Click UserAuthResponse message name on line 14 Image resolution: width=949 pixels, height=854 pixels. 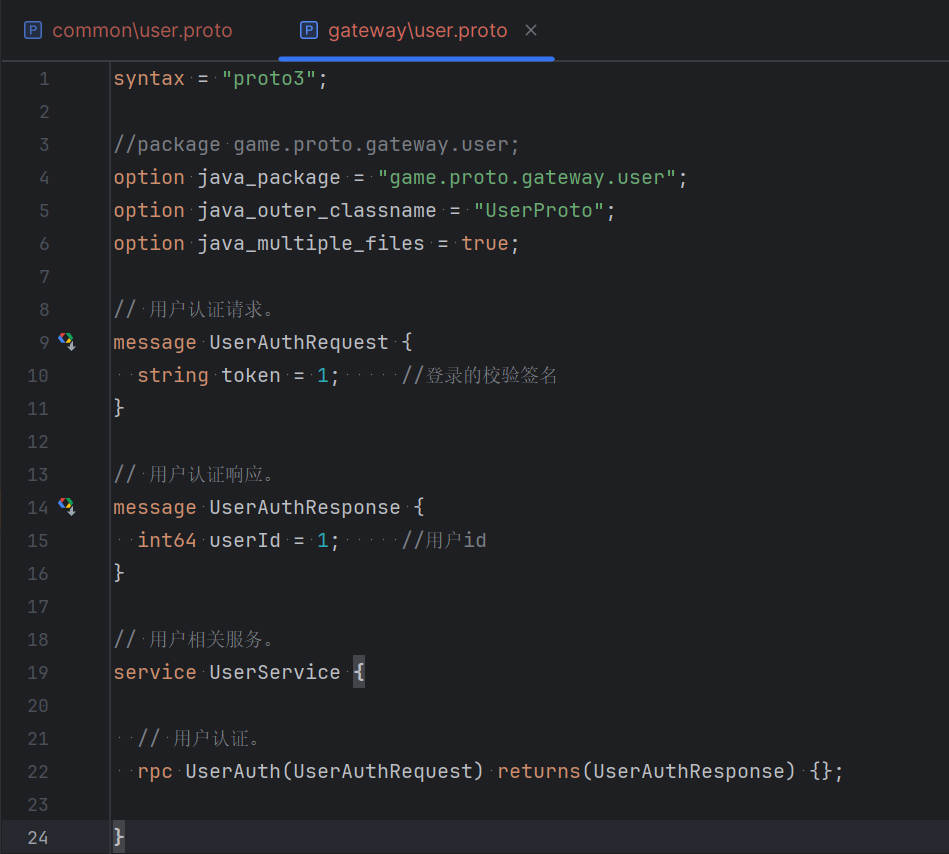tap(304, 507)
